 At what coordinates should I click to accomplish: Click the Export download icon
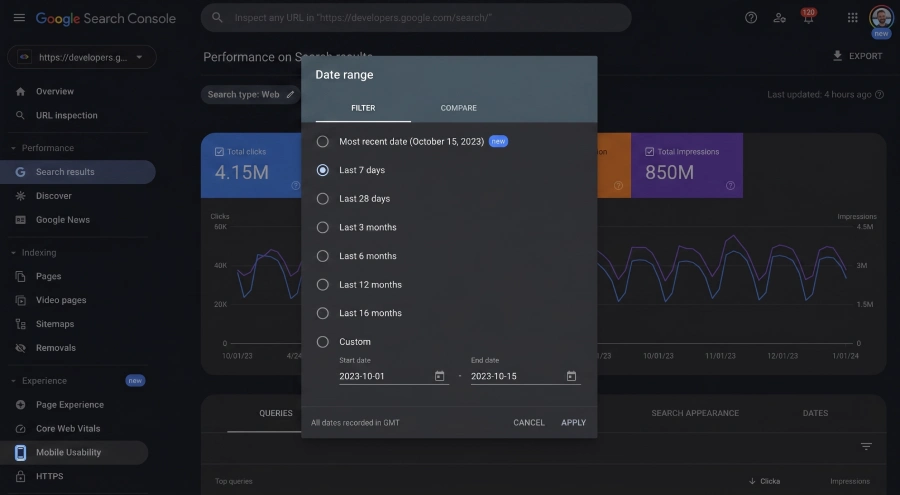(837, 56)
